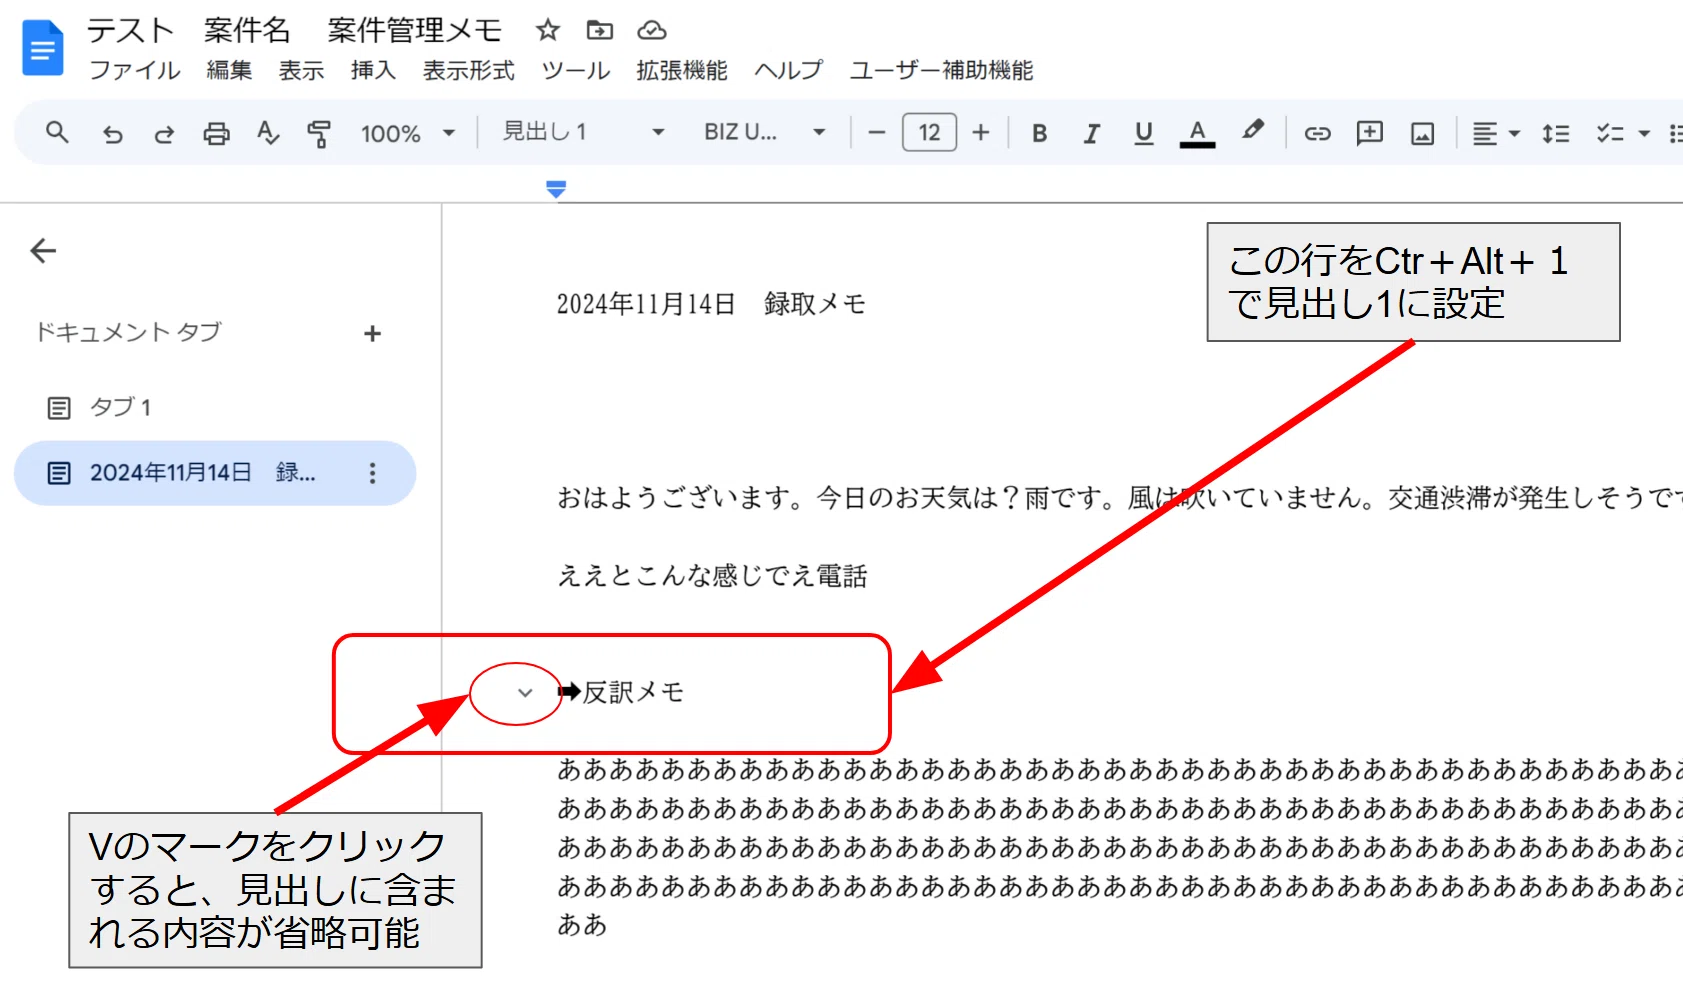Viewport: 1683px width, 992px height.
Task: Increase font size with plus button
Action: [981, 132]
